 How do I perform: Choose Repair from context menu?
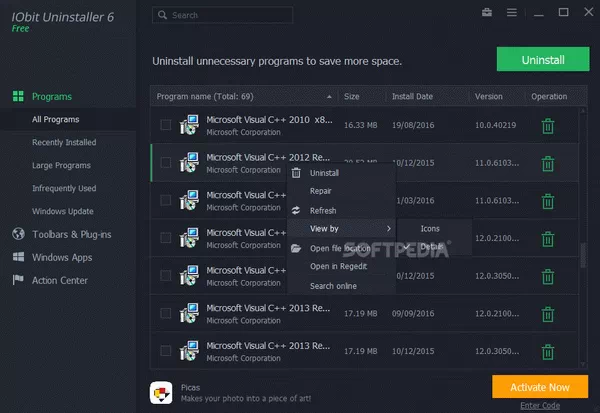(341, 191)
